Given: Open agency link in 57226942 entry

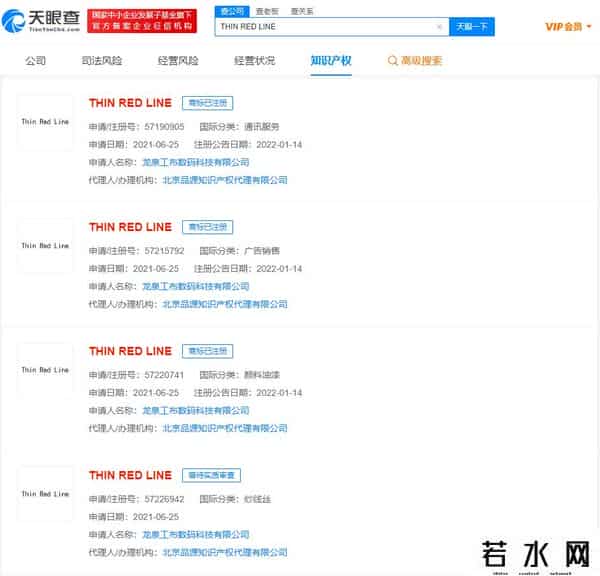Looking at the screenshot, I should pyautogui.click(x=225, y=552).
